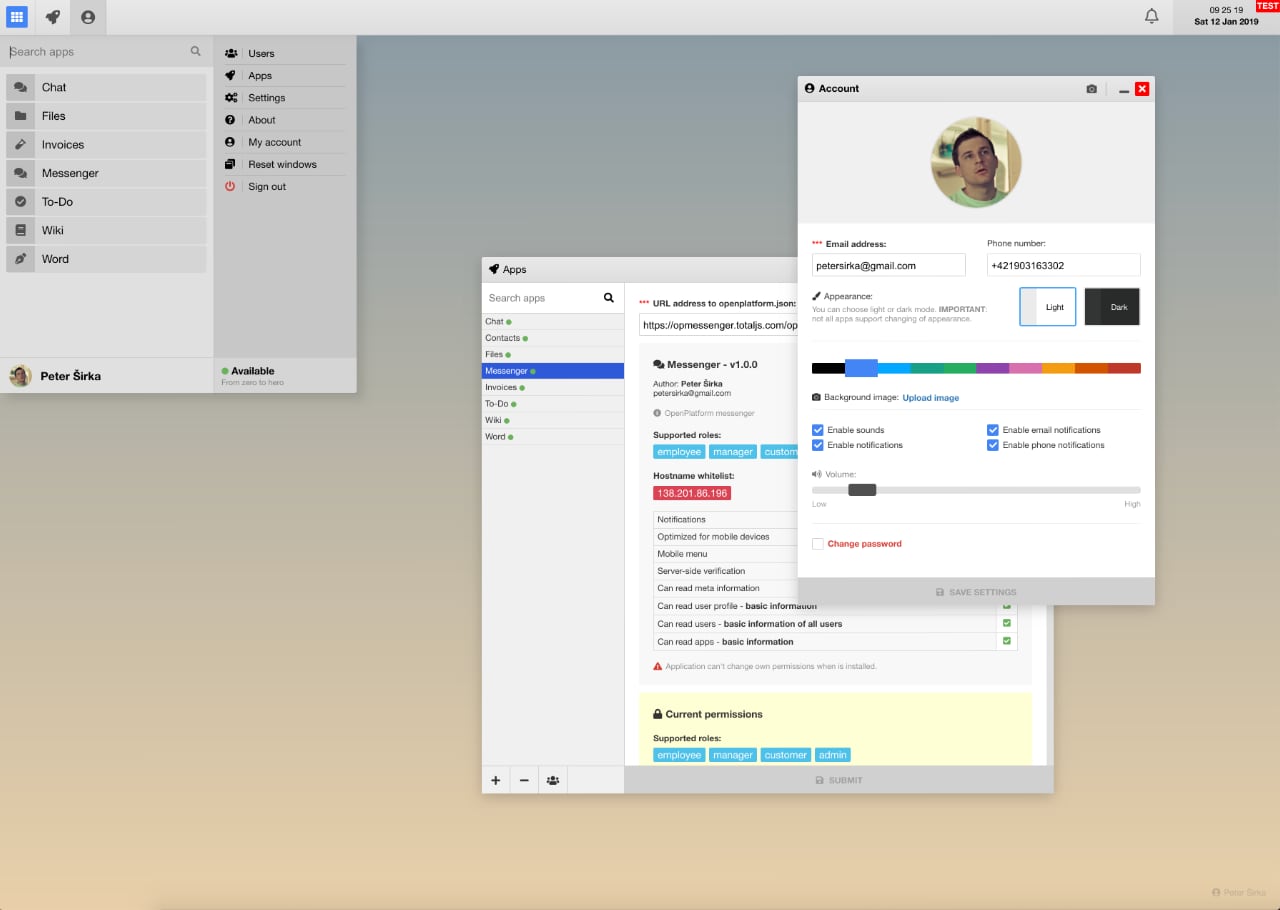Screen dimensions: 1280x910
Task: Open the app launcher grid icon
Action: pos(16,16)
